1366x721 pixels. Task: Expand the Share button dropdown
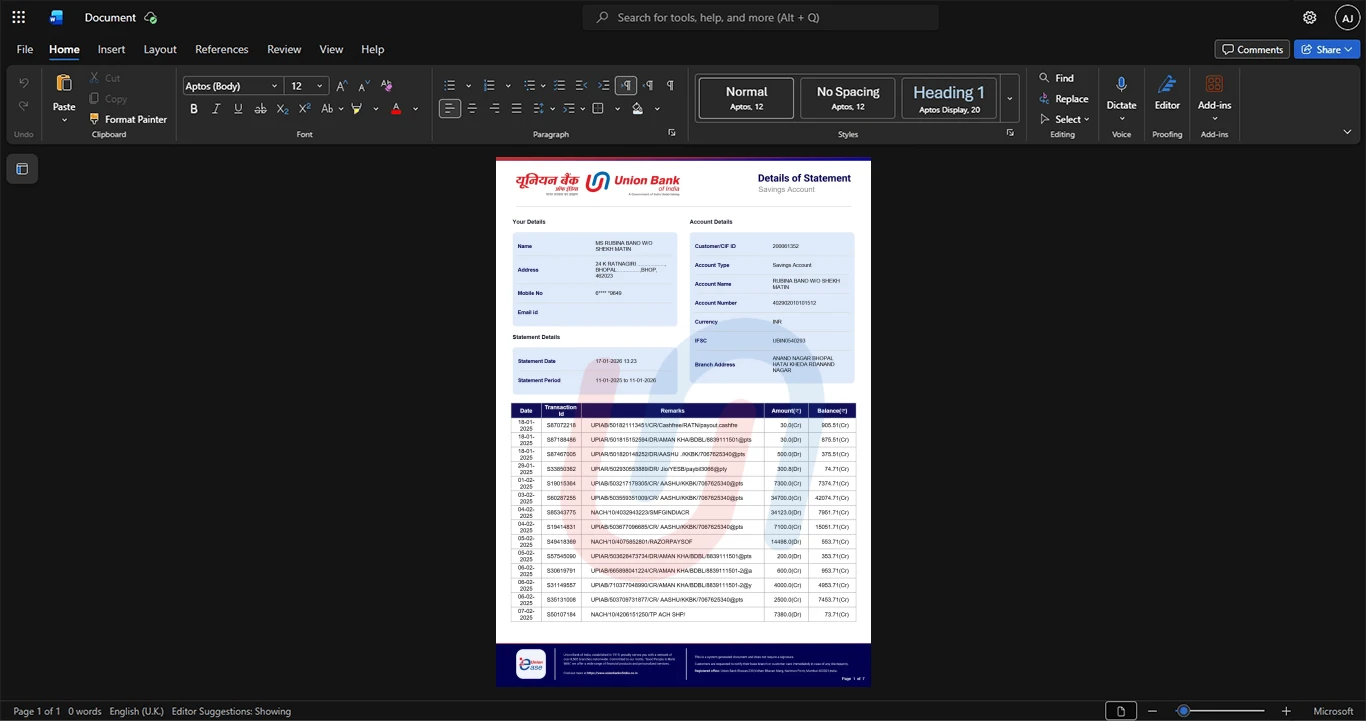click(1350, 49)
